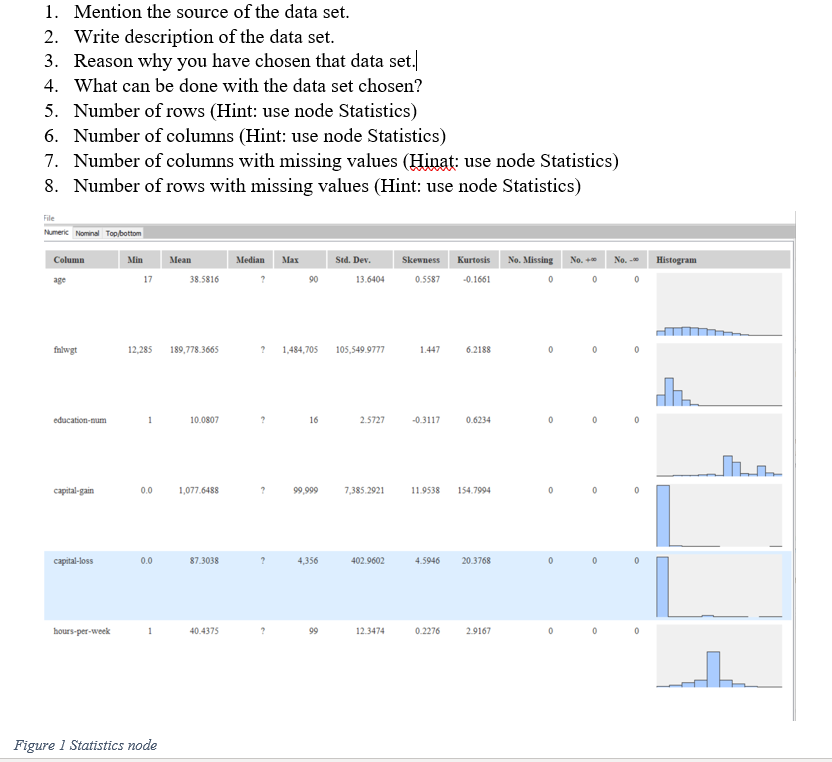Select the age statistics row
This screenshot has height=762, width=832.
click(200, 280)
